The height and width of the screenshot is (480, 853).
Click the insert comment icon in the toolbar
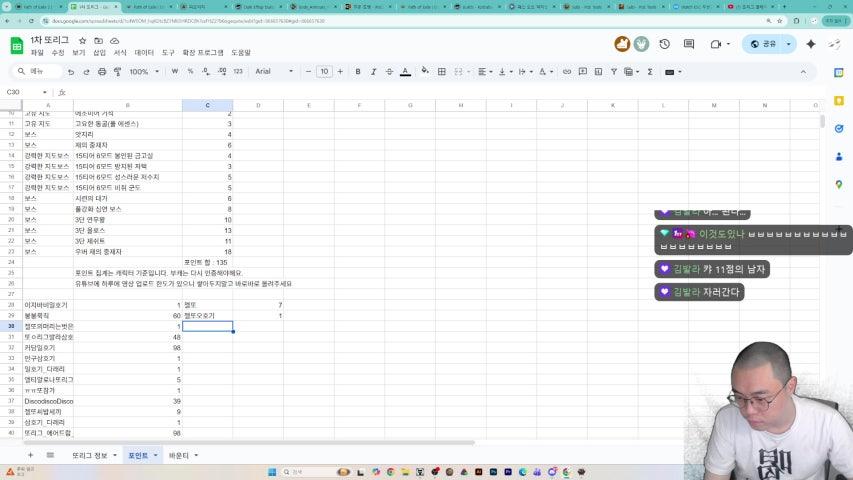coord(583,72)
